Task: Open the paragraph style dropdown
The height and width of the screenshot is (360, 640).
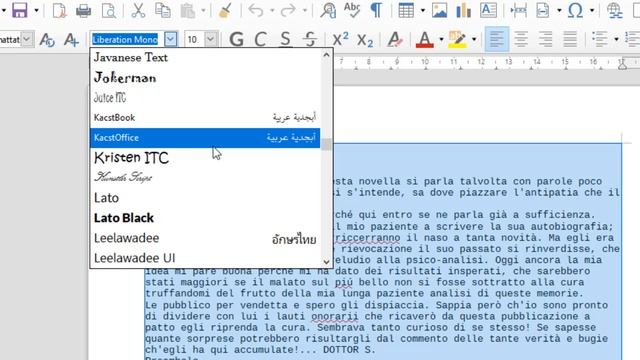Action: [27, 40]
